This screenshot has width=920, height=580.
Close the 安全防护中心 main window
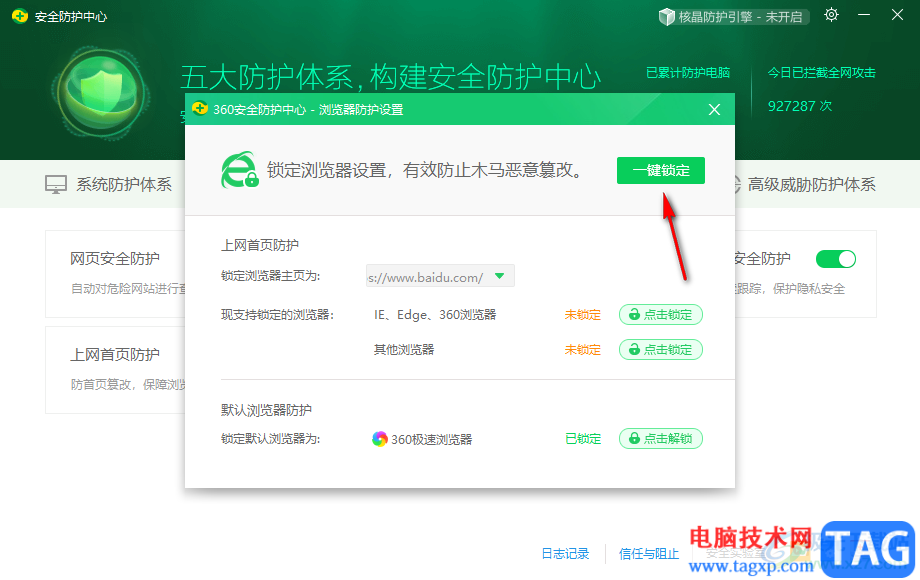pyautogui.click(x=897, y=15)
